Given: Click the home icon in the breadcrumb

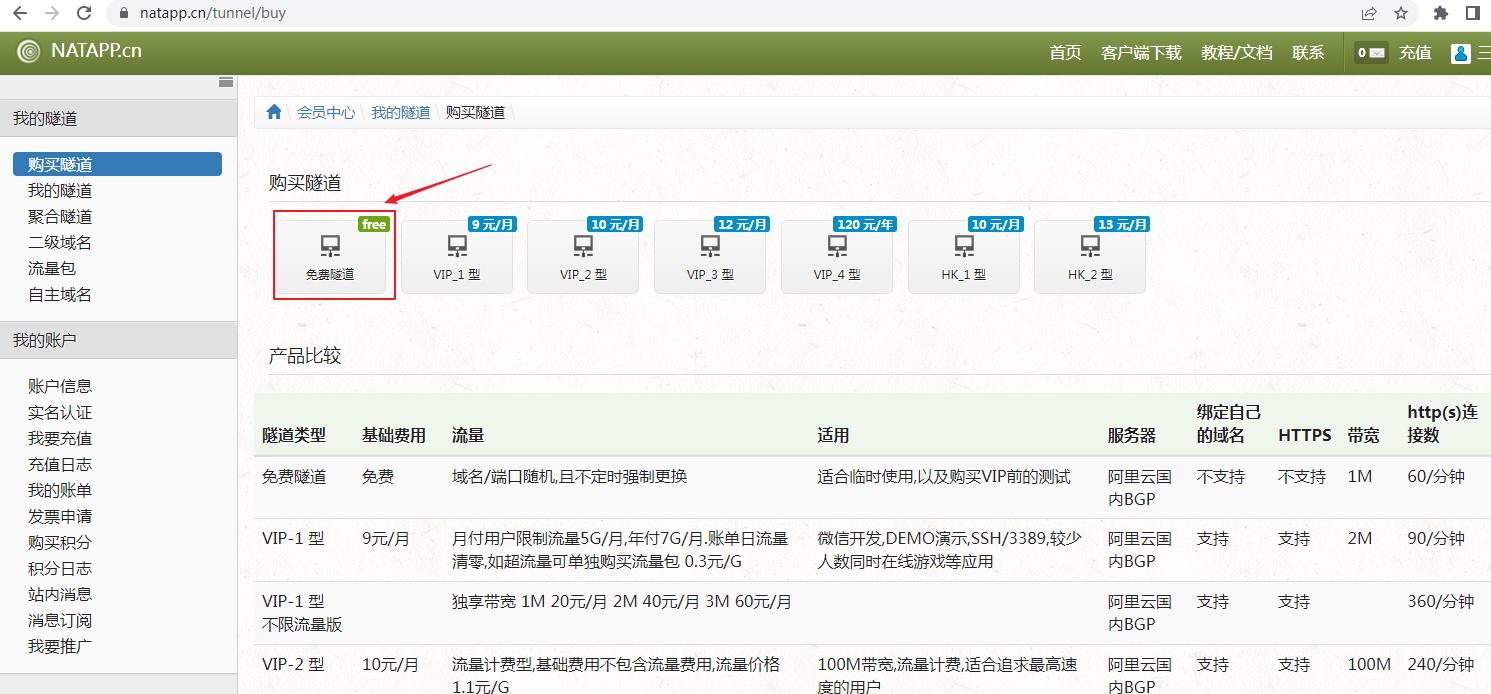Looking at the screenshot, I should (x=274, y=112).
